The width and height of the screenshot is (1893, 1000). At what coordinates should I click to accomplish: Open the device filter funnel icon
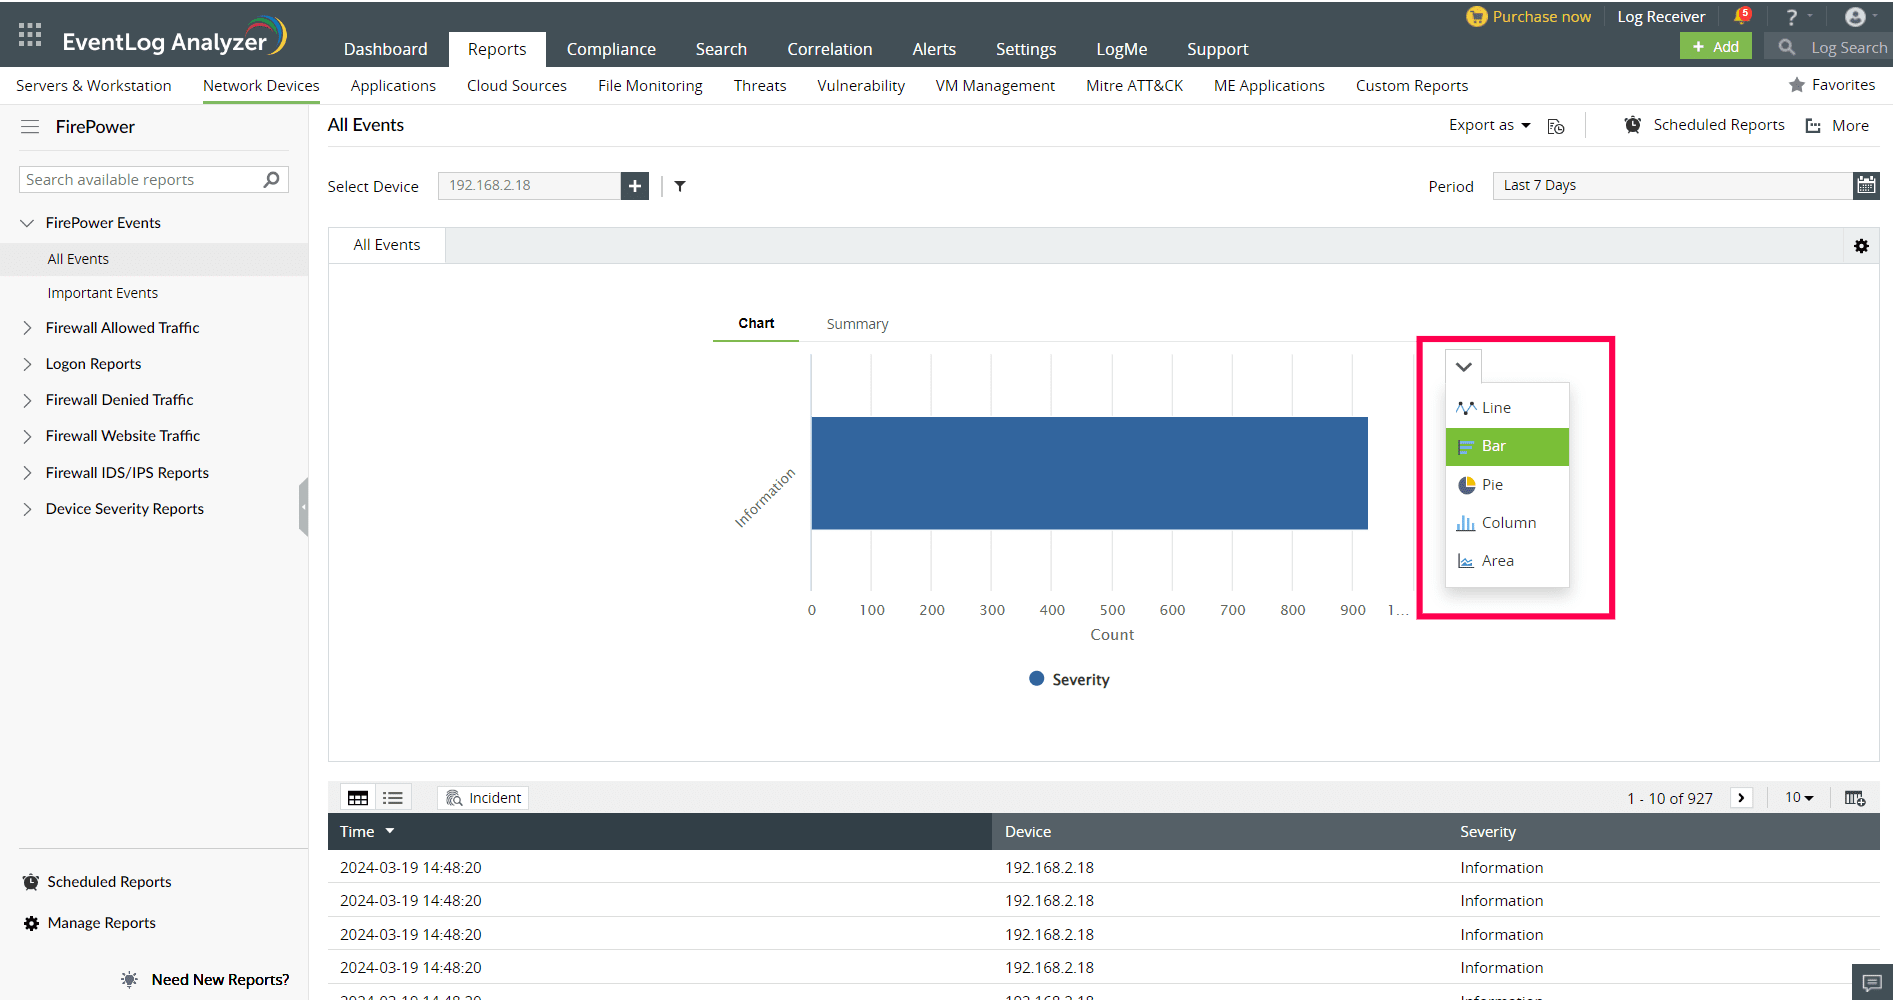coord(680,186)
